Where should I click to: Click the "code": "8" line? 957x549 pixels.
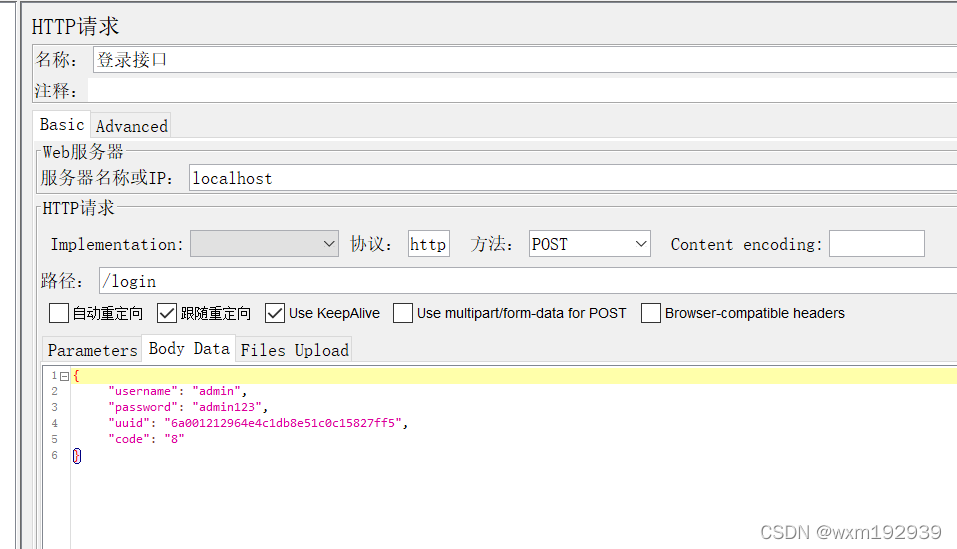click(x=146, y=439)
